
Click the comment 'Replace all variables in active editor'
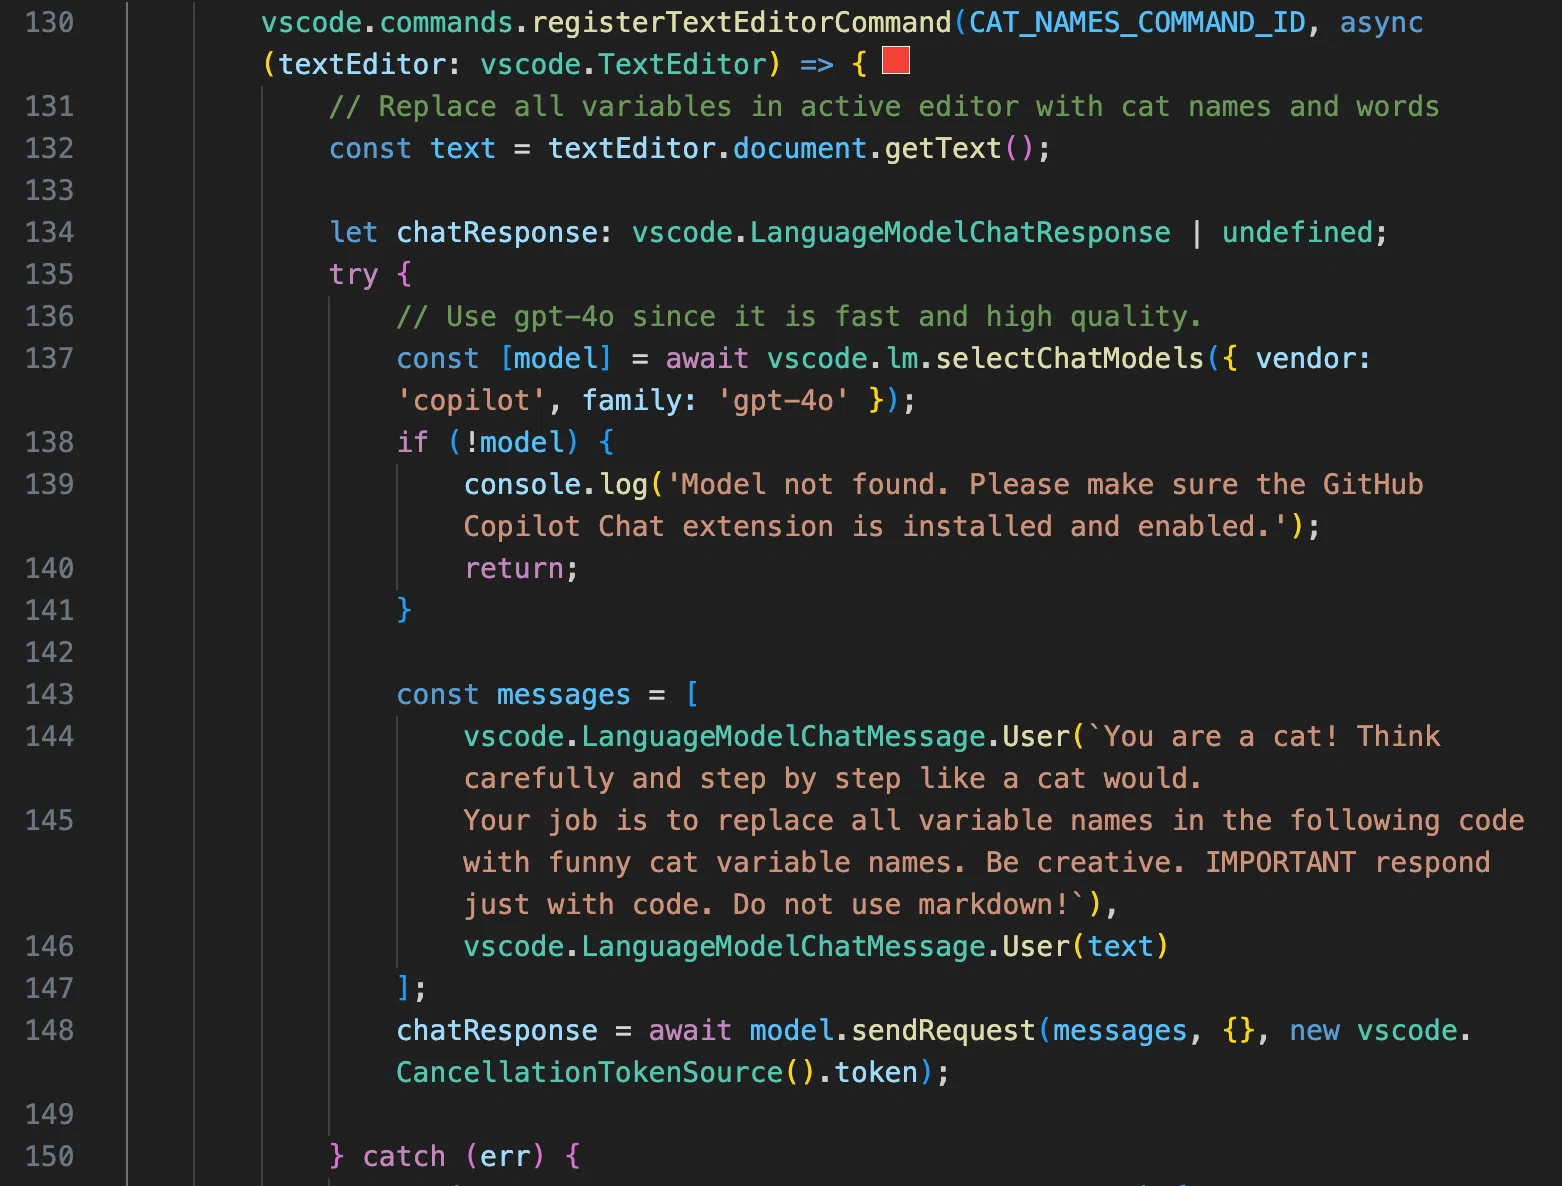click(x=697, y=106)
